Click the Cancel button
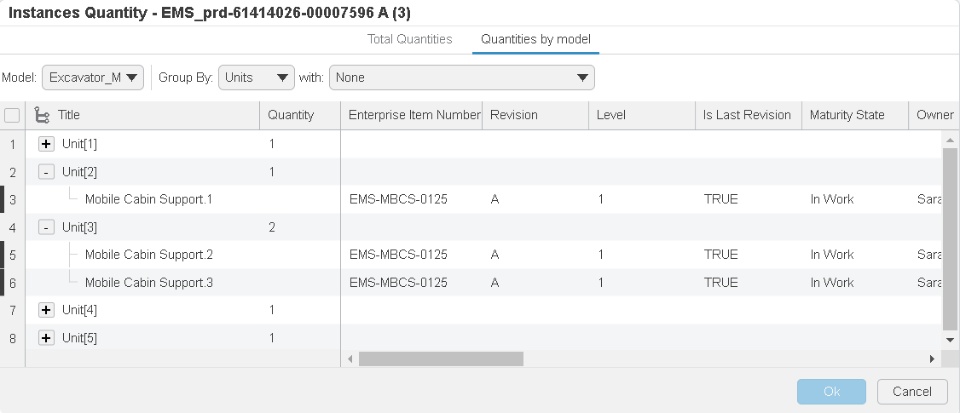This screenshot has height=413, width=960. pyautogui.click(x=912, y=391)
